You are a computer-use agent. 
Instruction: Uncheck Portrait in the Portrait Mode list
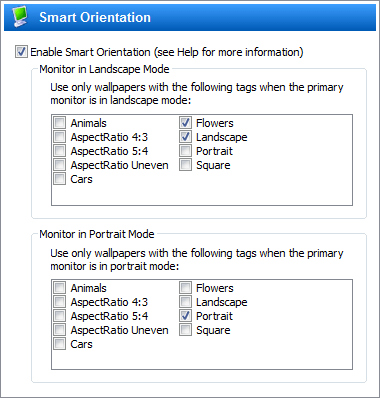pyautogui.click(x=185, y=316)
